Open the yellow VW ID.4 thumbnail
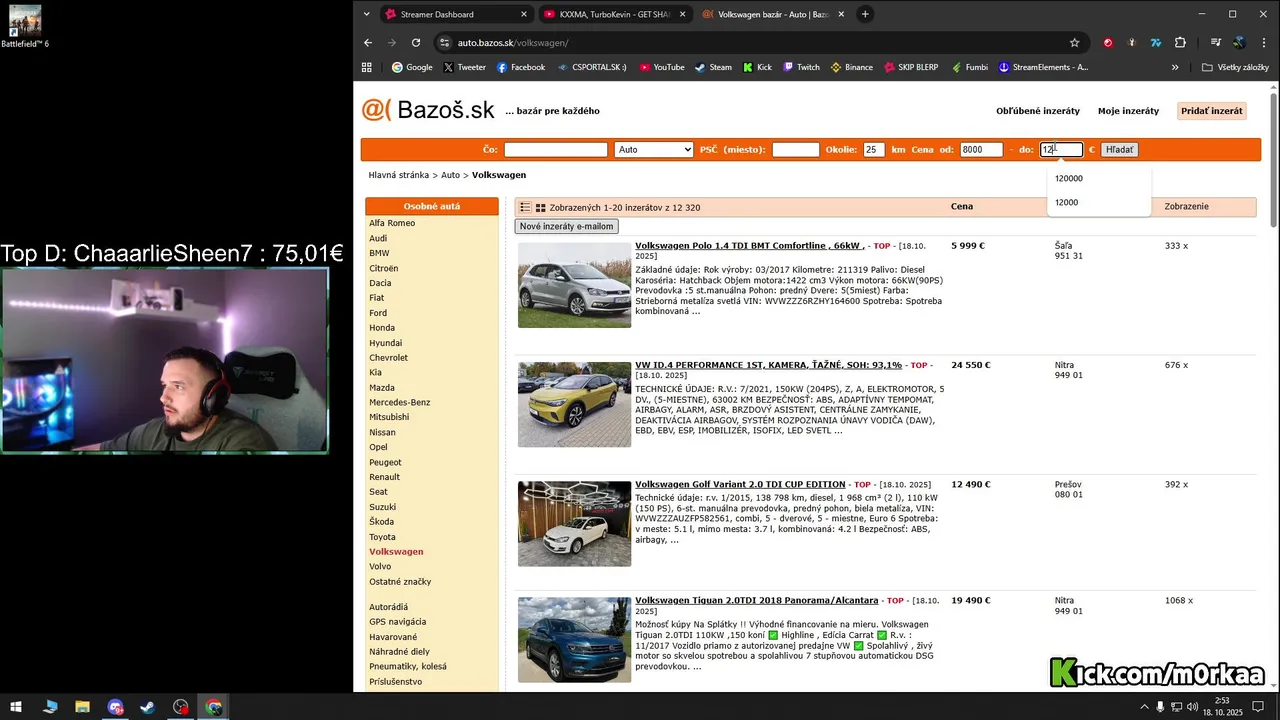The width and height of the screenshot is (1280, 720). point(574,404)
